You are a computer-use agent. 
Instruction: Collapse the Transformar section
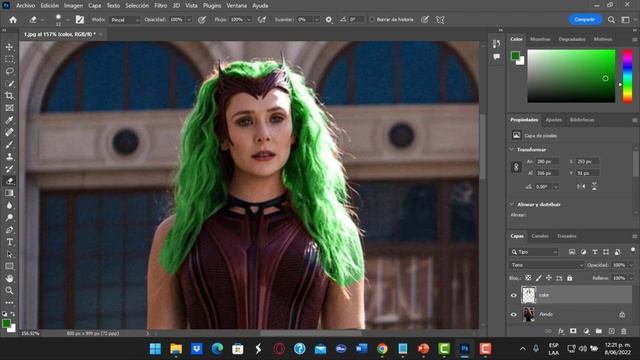tap(512, 150)
